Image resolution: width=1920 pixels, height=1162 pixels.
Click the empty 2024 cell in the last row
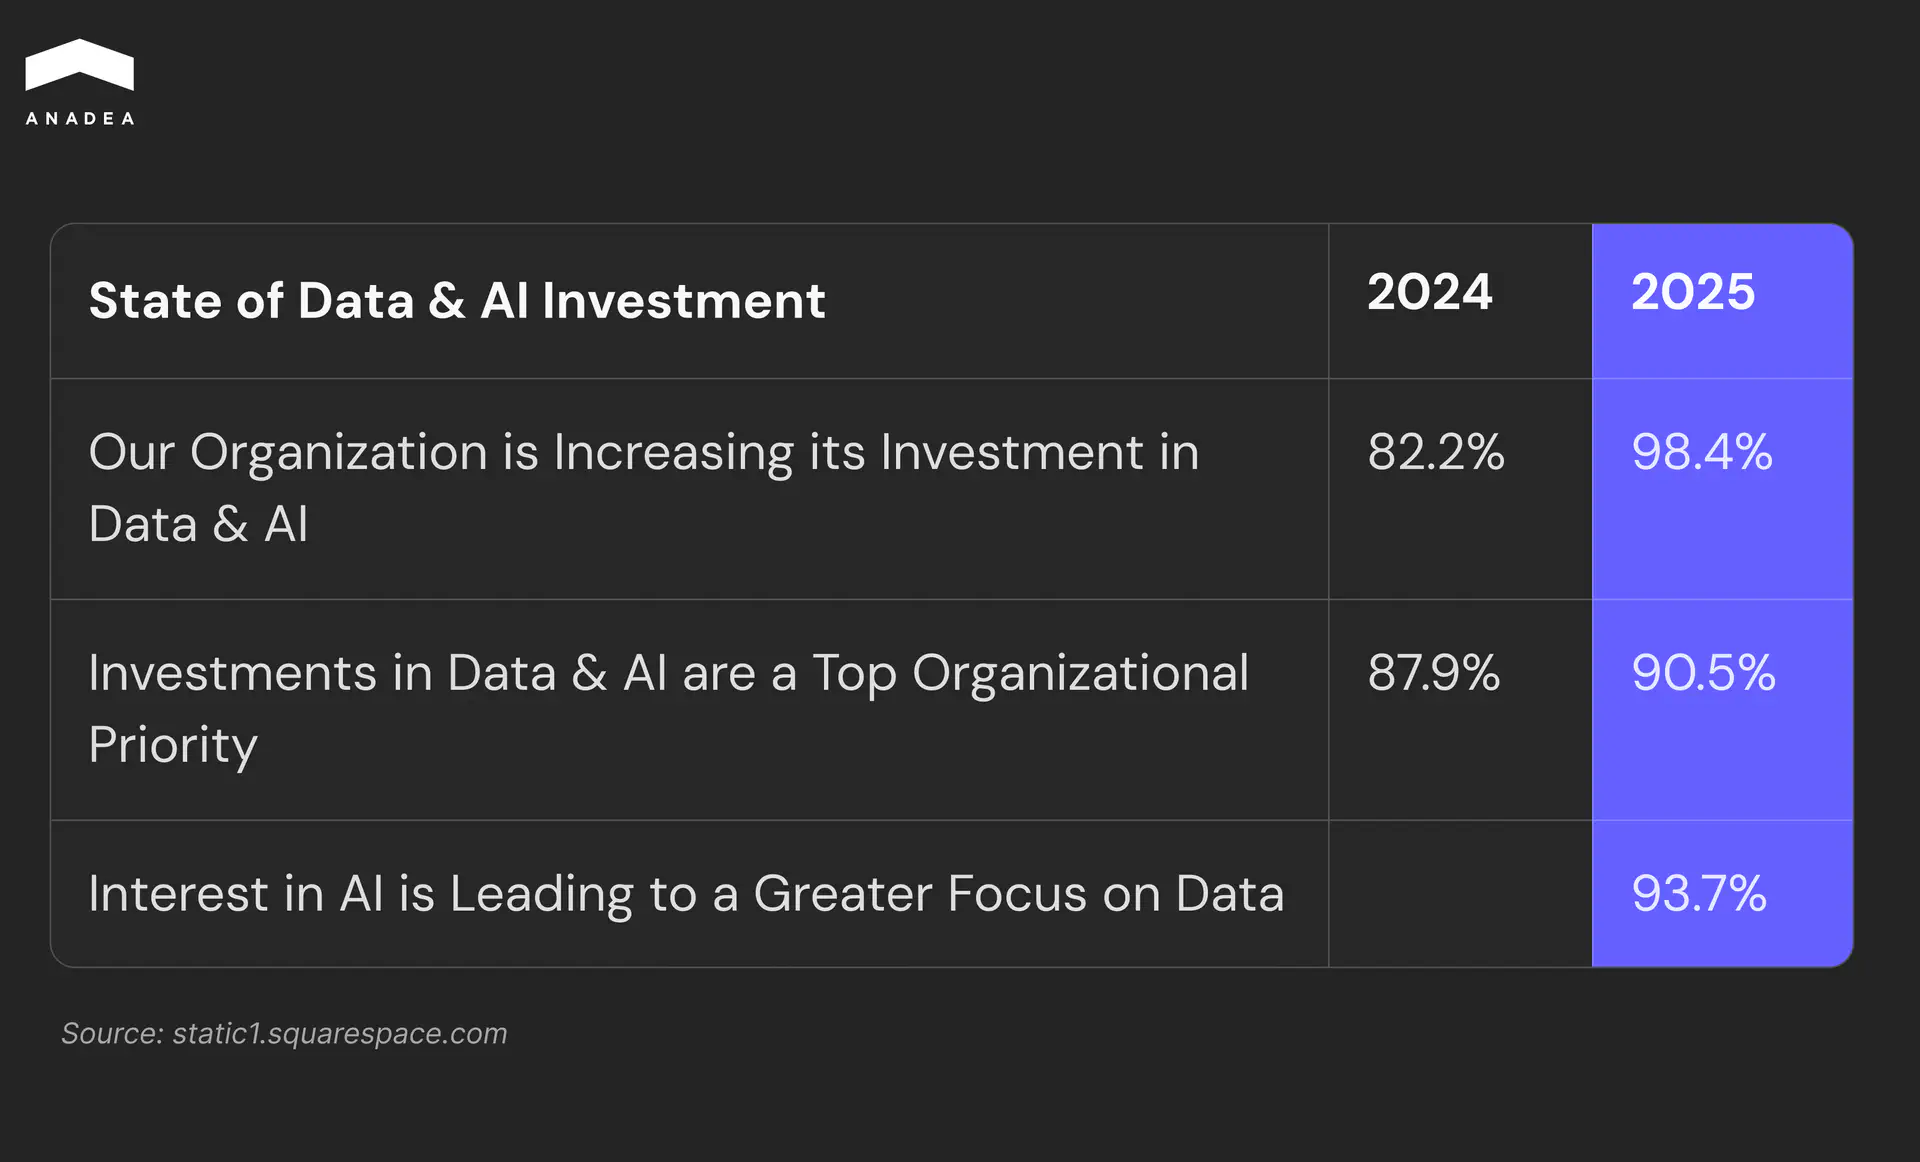pos(1460,894)
